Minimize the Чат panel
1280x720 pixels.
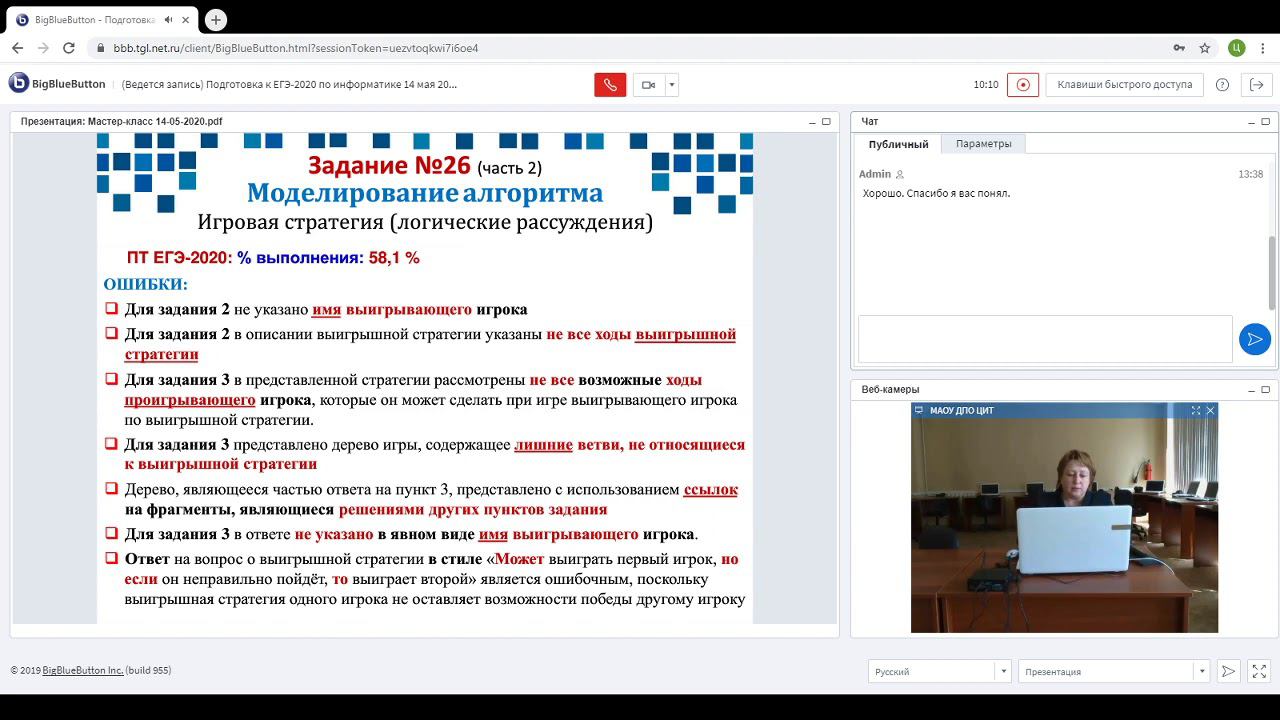point(1251,122)
